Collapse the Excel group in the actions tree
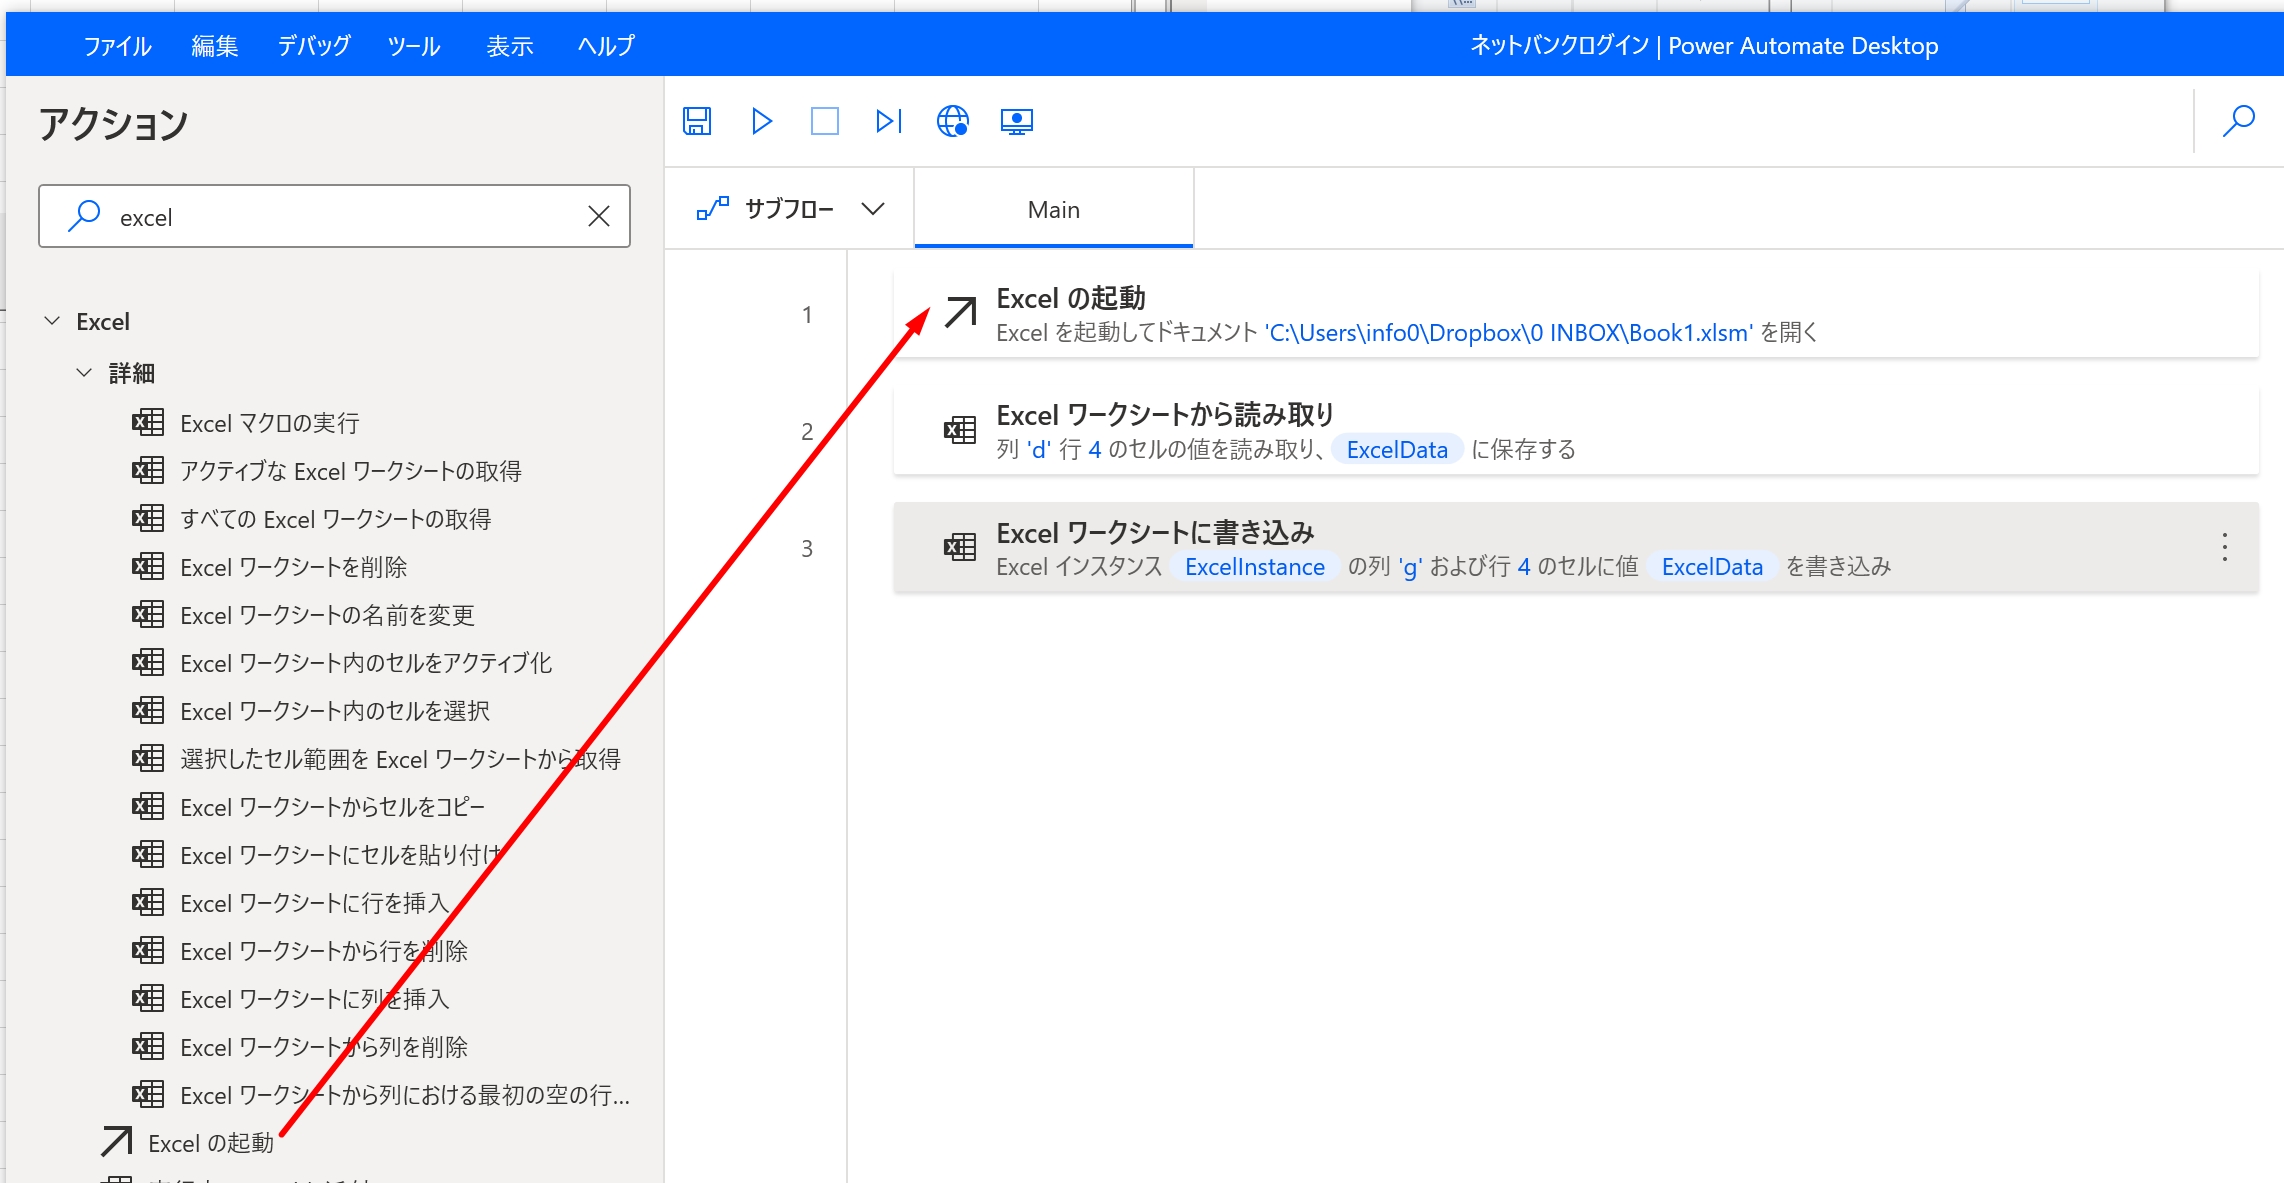2284x1183 pixels. [52, 321]
